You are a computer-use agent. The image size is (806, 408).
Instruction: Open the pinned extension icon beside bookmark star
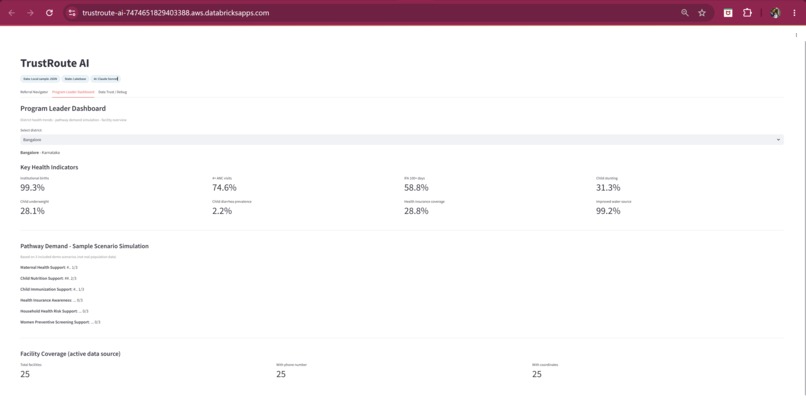728,13
